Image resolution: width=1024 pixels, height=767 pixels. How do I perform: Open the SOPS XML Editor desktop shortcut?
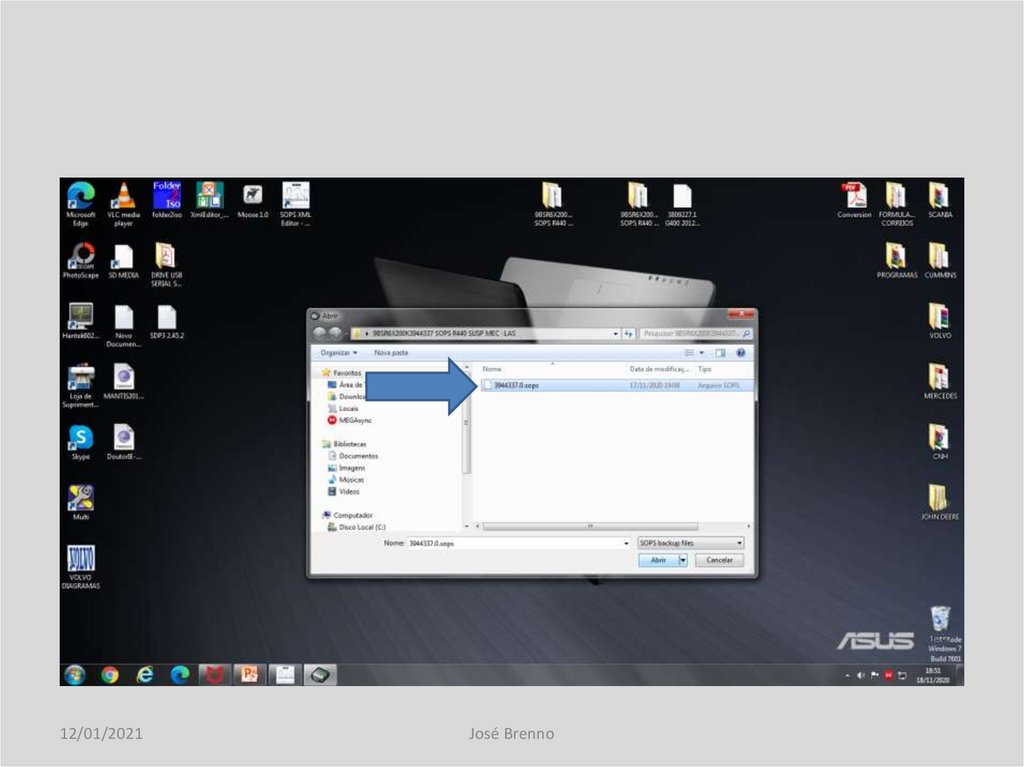tap(295, 197)
